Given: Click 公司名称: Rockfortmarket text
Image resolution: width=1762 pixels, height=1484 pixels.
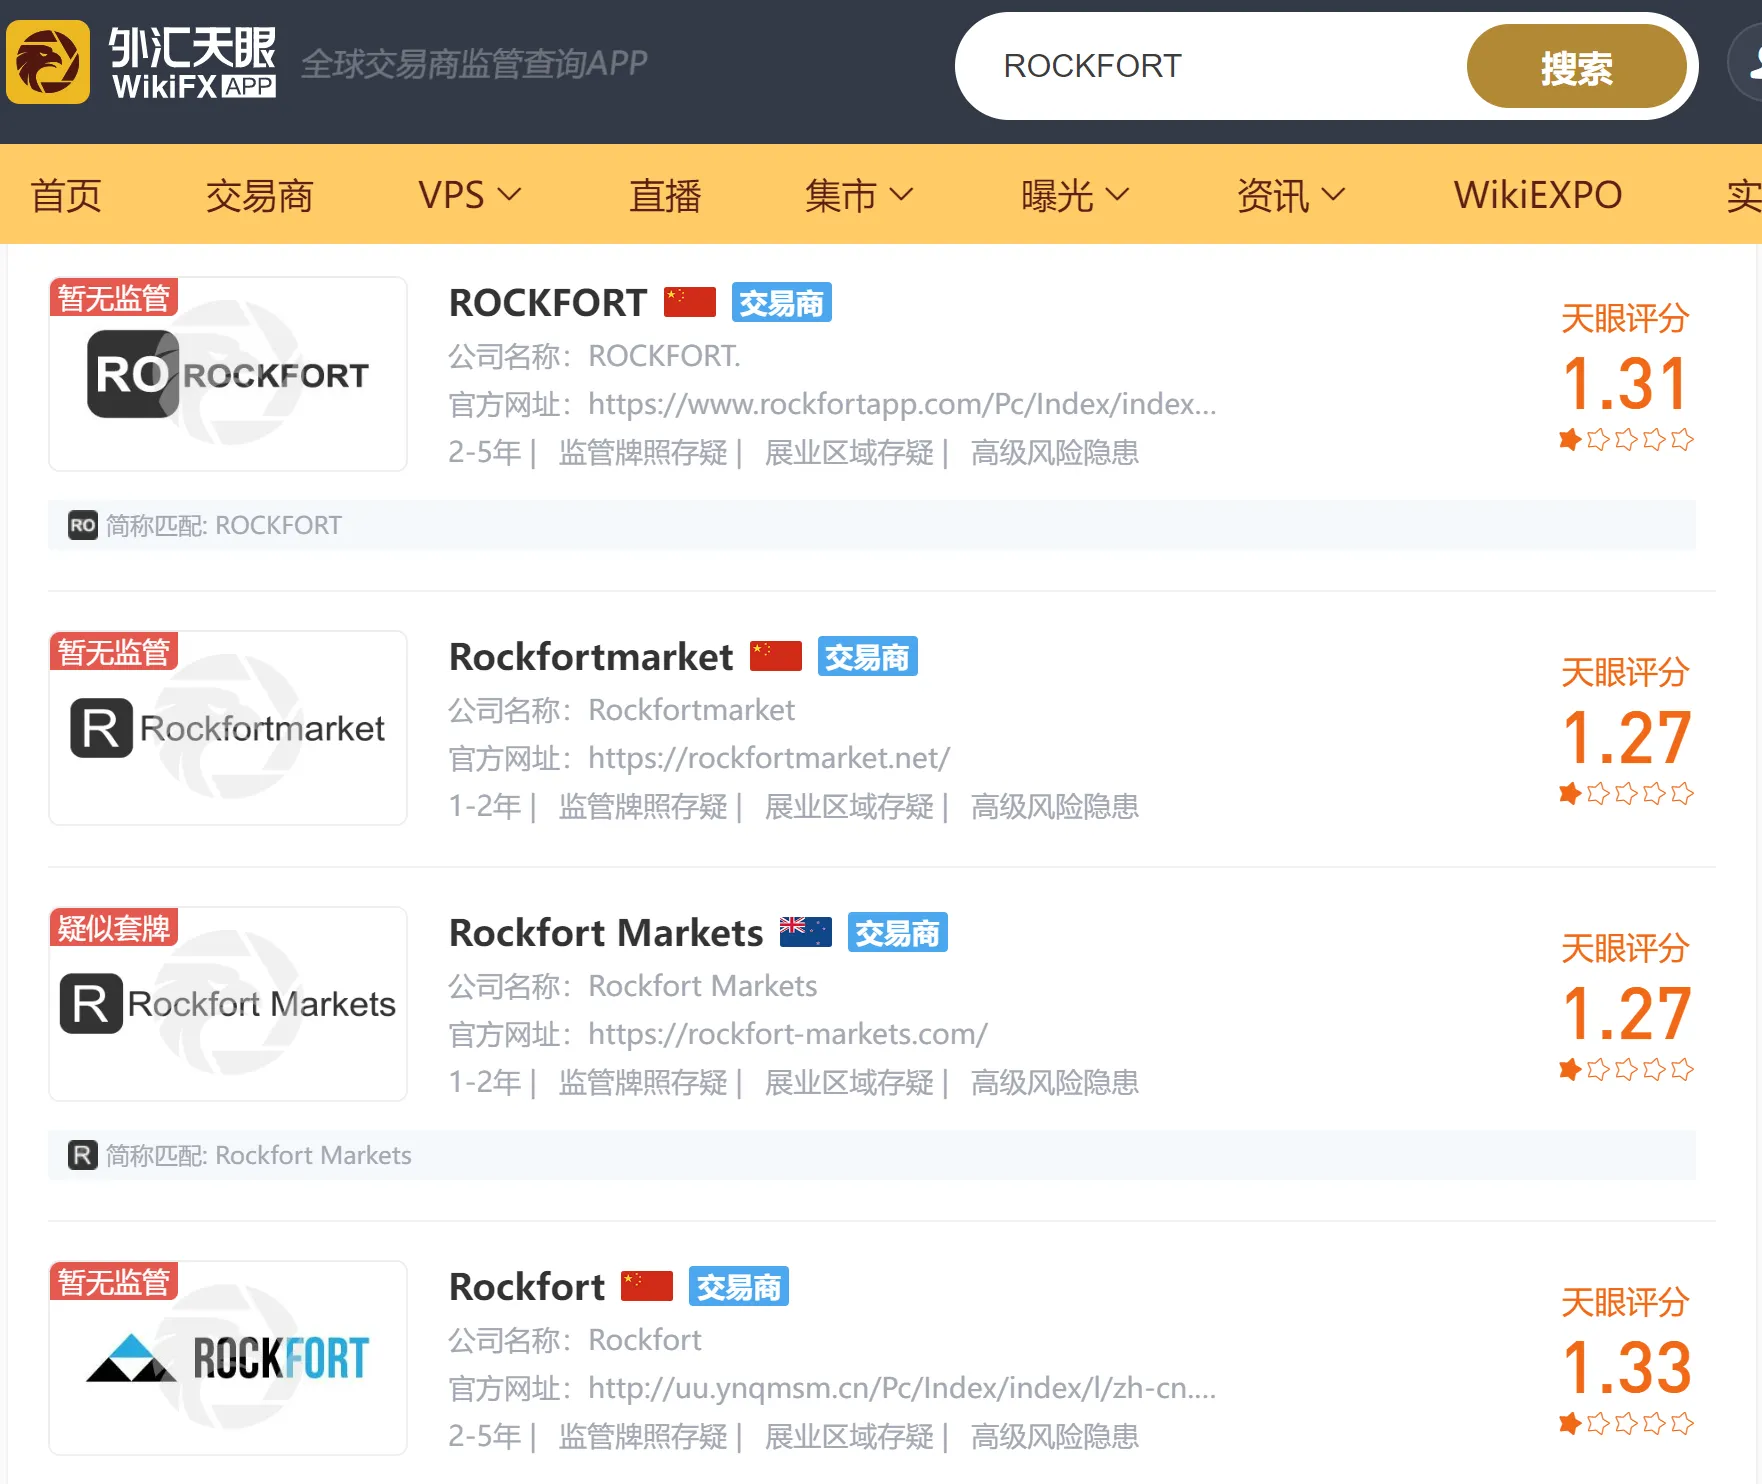Looking at the screenshot, I should (x=622, y=710).
